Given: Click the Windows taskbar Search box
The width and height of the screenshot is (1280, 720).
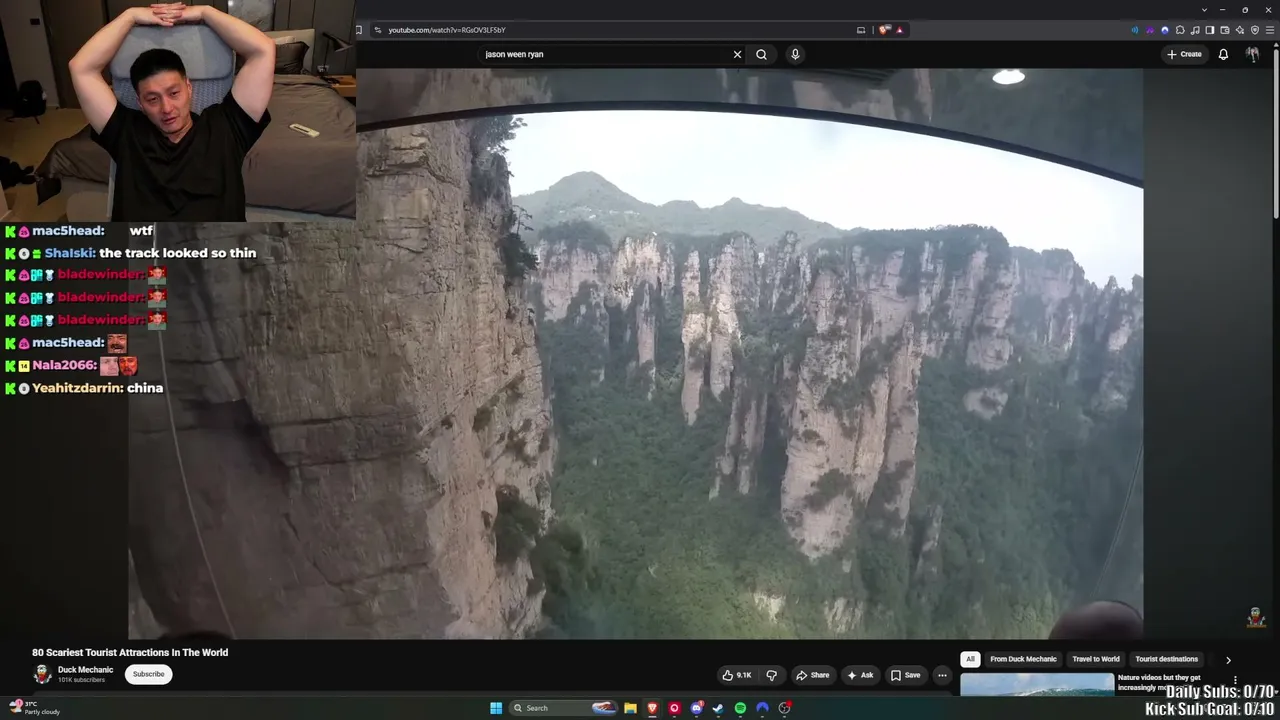Looking at the screenshot, I should (x=563, y=708).
